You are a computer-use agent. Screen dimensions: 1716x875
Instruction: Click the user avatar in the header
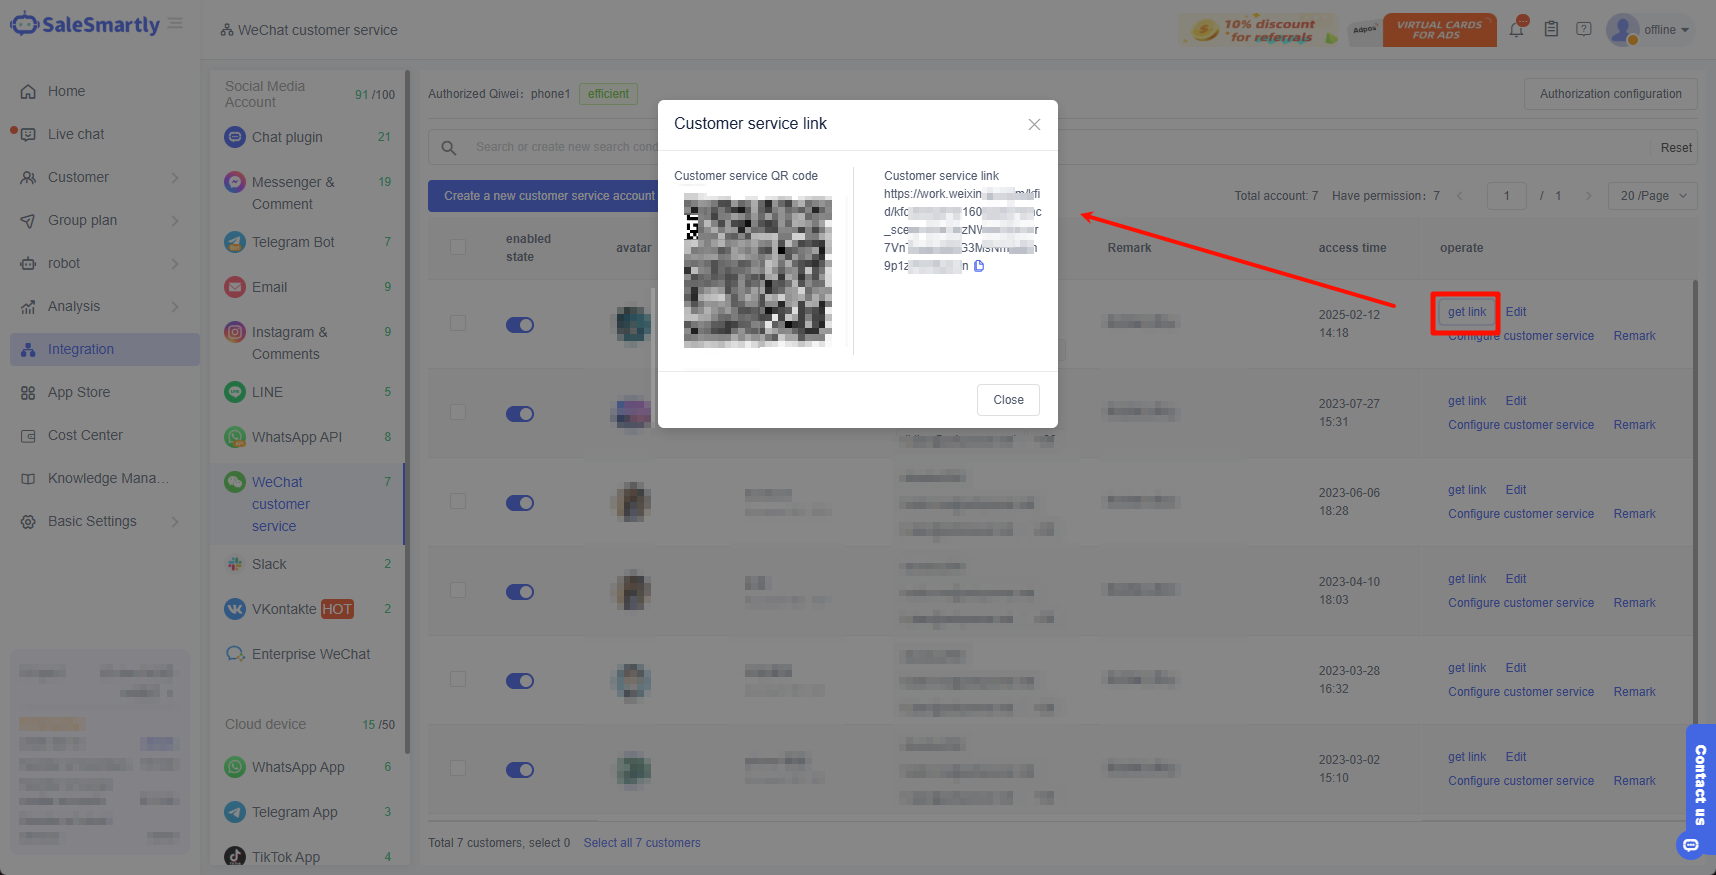pos(1622,29)
